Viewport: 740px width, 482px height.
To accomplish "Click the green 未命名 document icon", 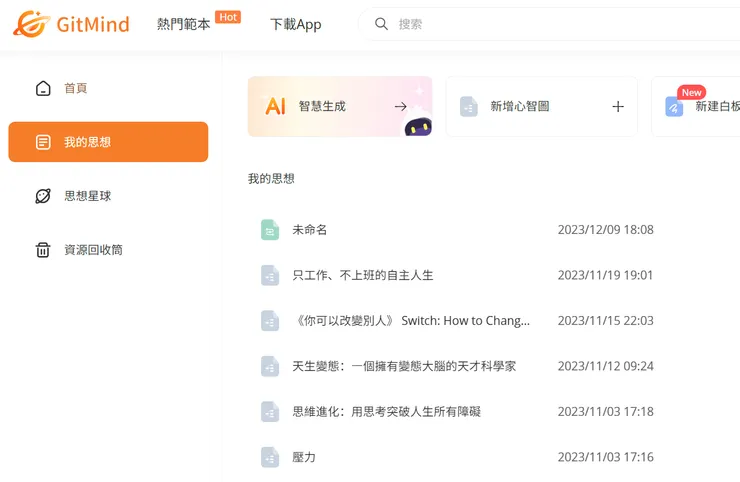I will point(270,230).
